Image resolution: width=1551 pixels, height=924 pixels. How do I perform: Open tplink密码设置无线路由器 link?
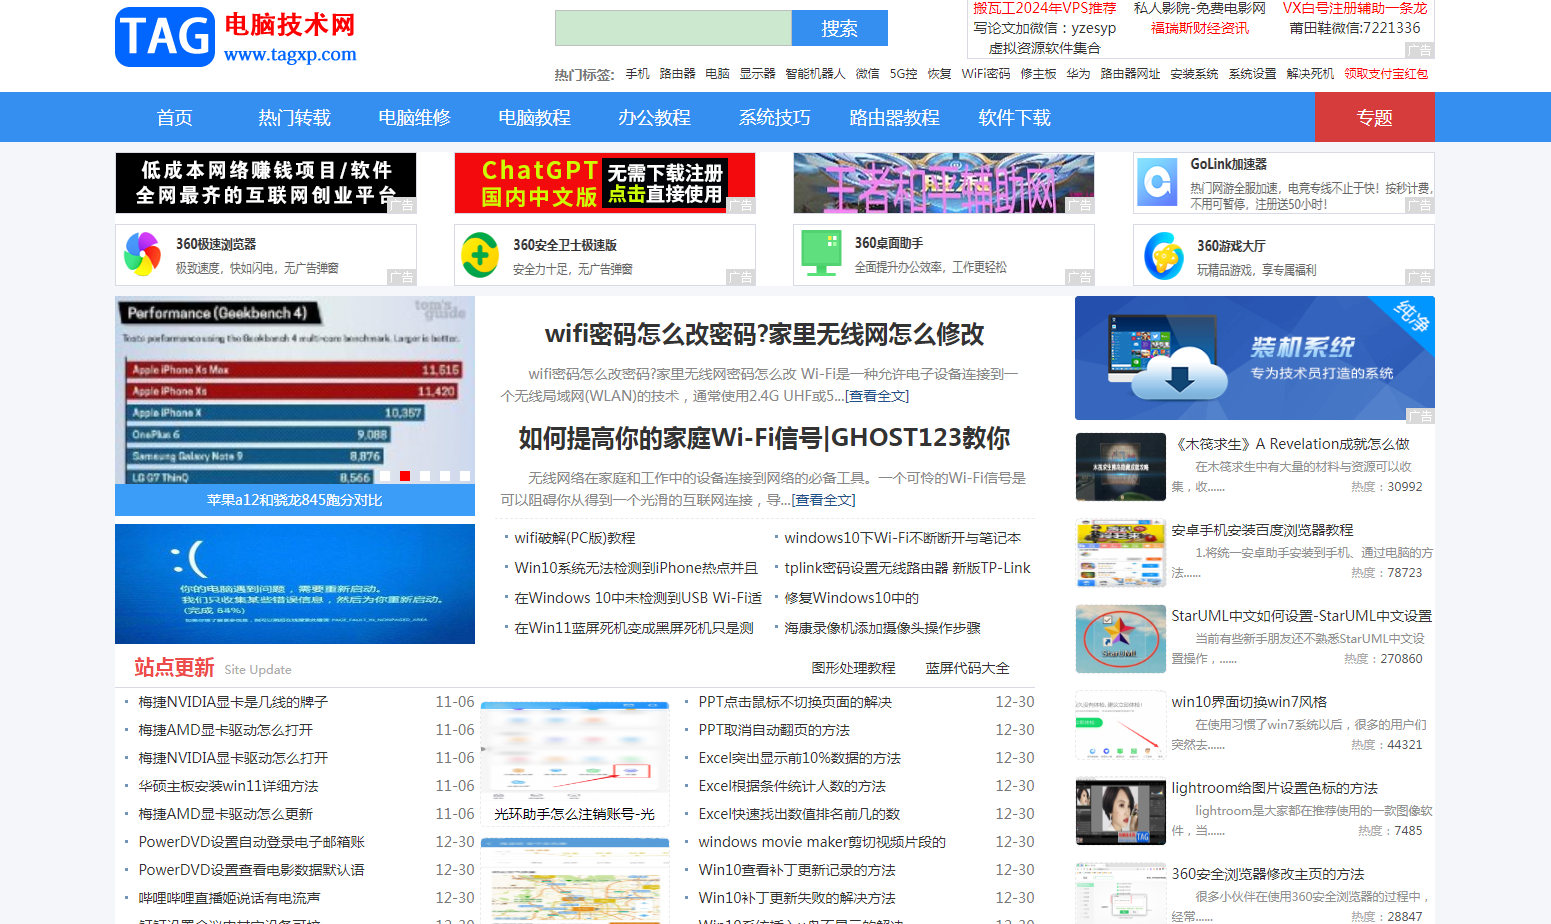907,568
